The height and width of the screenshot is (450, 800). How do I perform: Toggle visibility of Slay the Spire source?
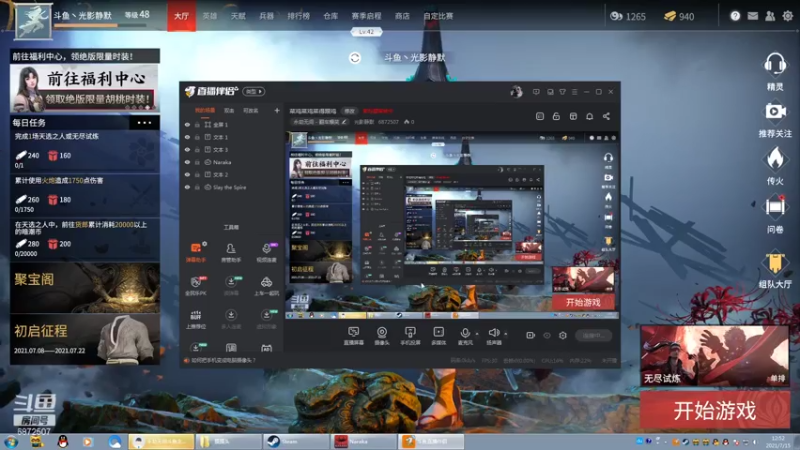click(x=187, y=187)
